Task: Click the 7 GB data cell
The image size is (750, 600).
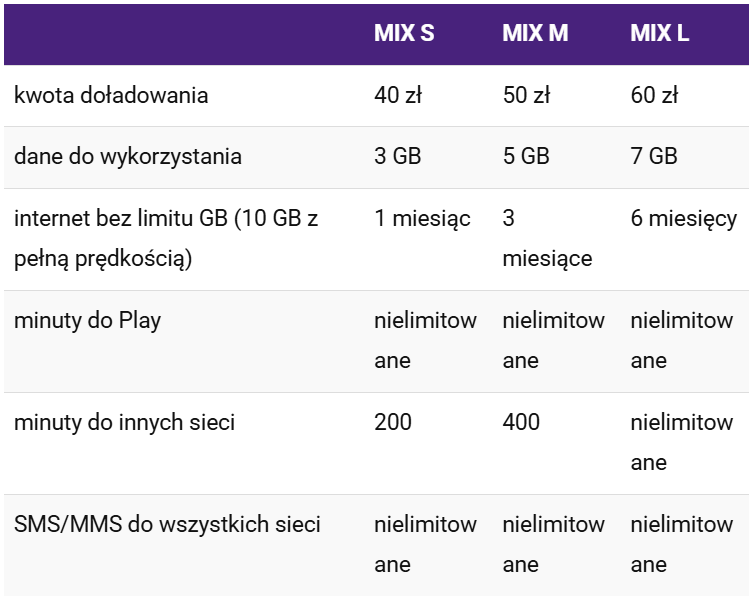Action: (x=654, y=157)
